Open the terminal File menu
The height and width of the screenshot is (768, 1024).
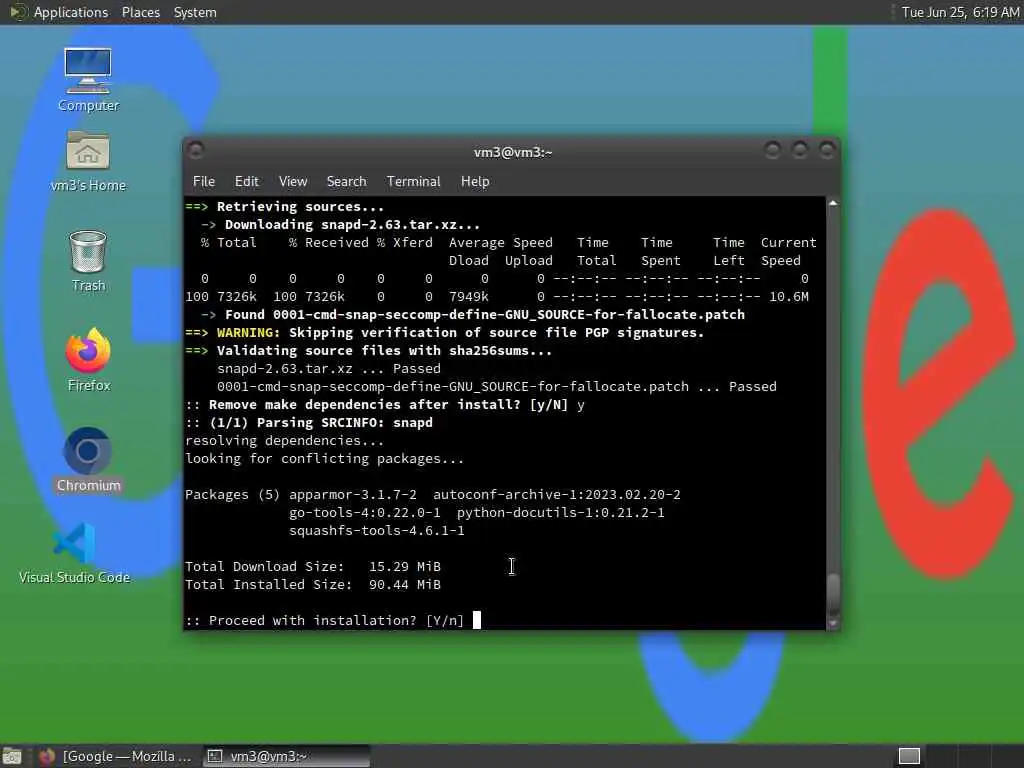tap(204, 182)
